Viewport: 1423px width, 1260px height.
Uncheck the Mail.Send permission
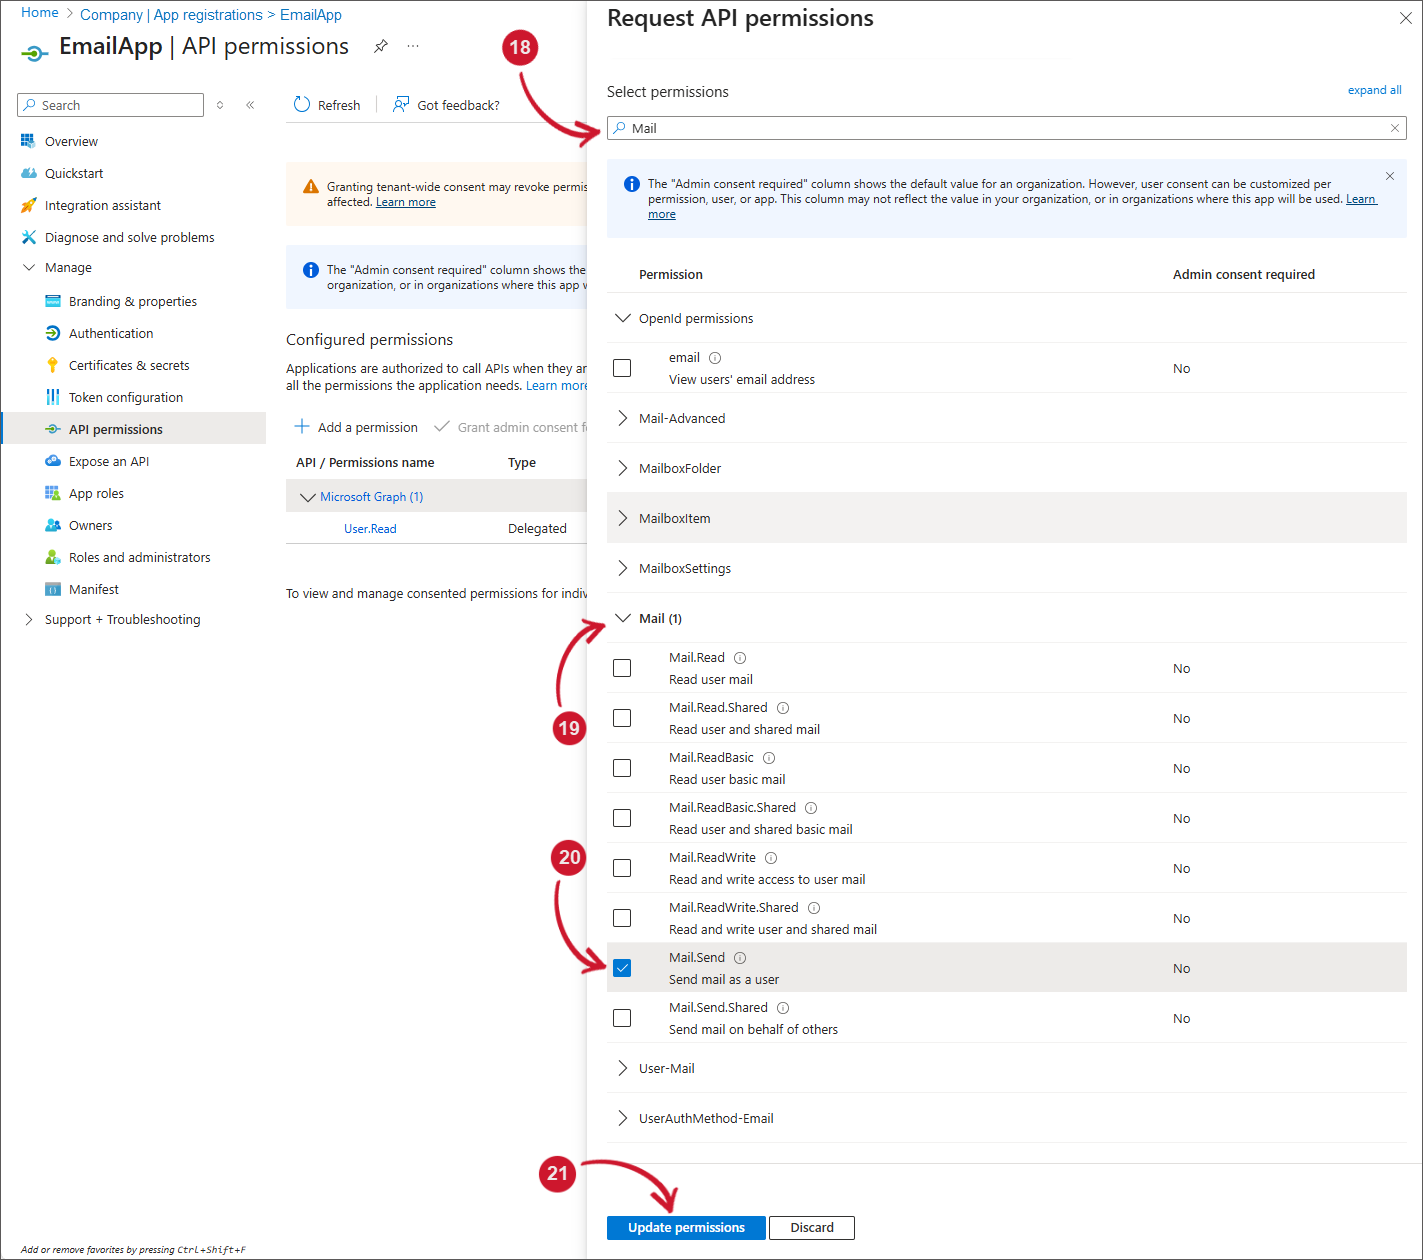pos(622,967)
